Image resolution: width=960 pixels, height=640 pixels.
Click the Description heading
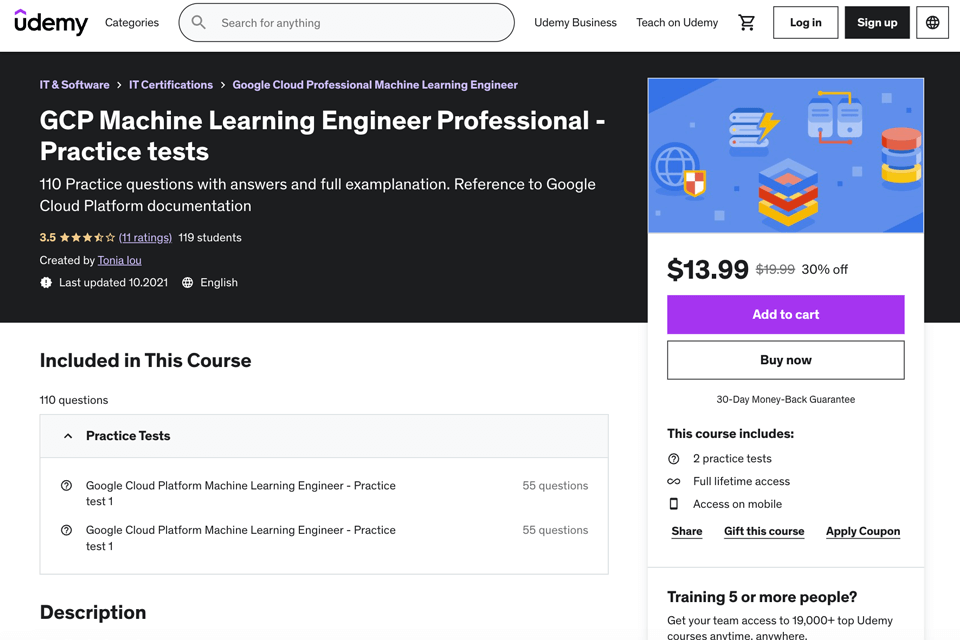[93, 612]
